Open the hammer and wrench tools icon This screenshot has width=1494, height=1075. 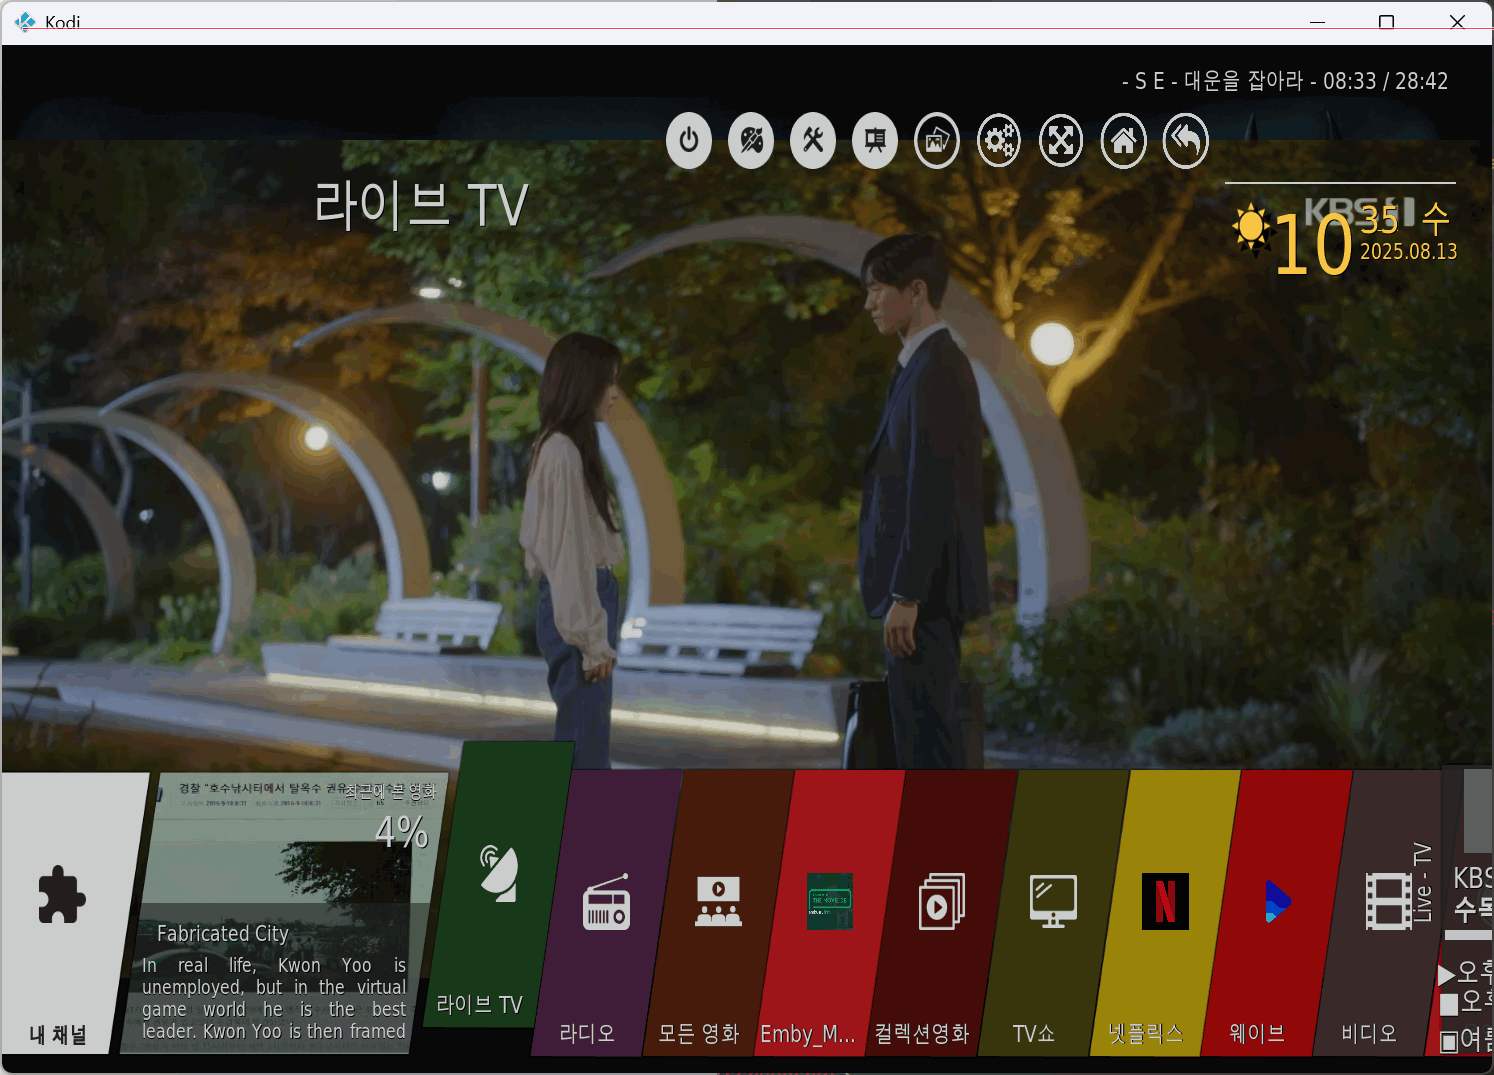[813, 141]
